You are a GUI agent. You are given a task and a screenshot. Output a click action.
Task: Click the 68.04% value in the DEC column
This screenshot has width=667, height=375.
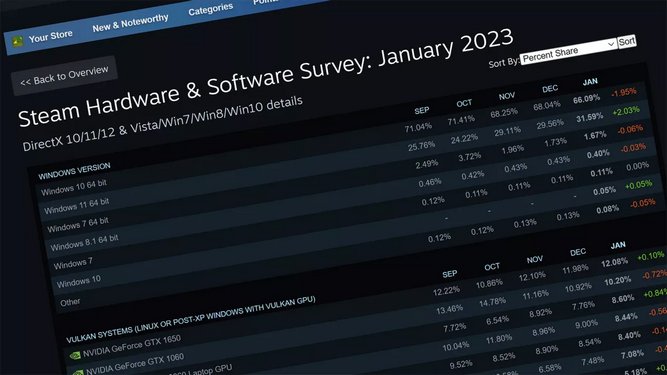click(x=547, y=105)
